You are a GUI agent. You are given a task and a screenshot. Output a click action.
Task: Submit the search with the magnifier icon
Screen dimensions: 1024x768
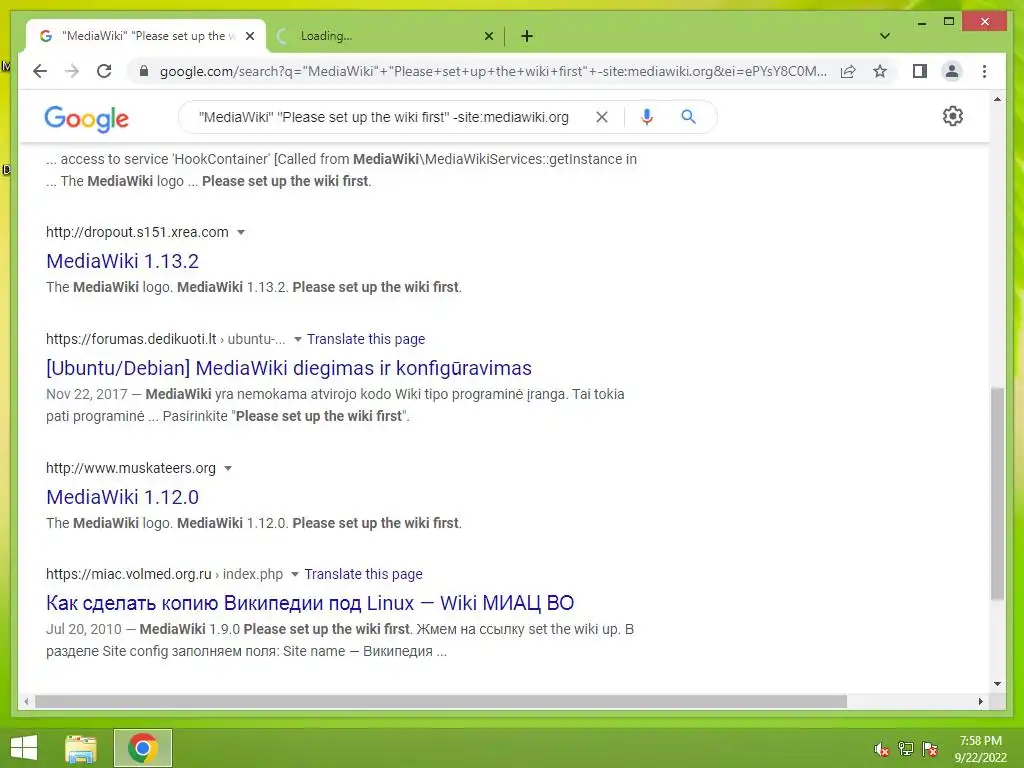click(688, 117)
